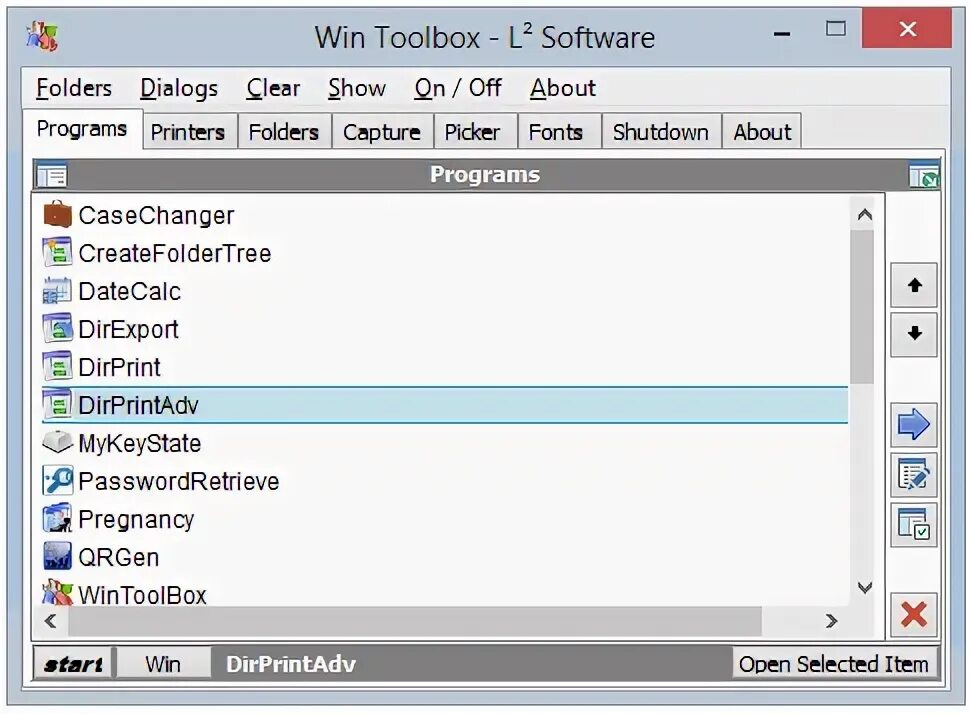
Task: Click the list icon left of Programs header
Action: pos(51,175)
